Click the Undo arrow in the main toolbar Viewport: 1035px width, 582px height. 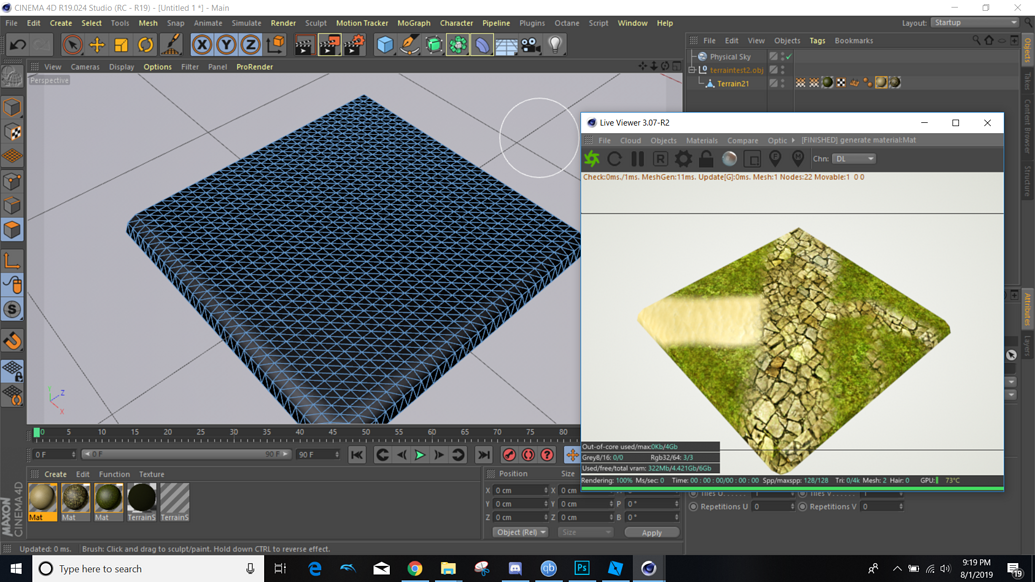(18, 45)
